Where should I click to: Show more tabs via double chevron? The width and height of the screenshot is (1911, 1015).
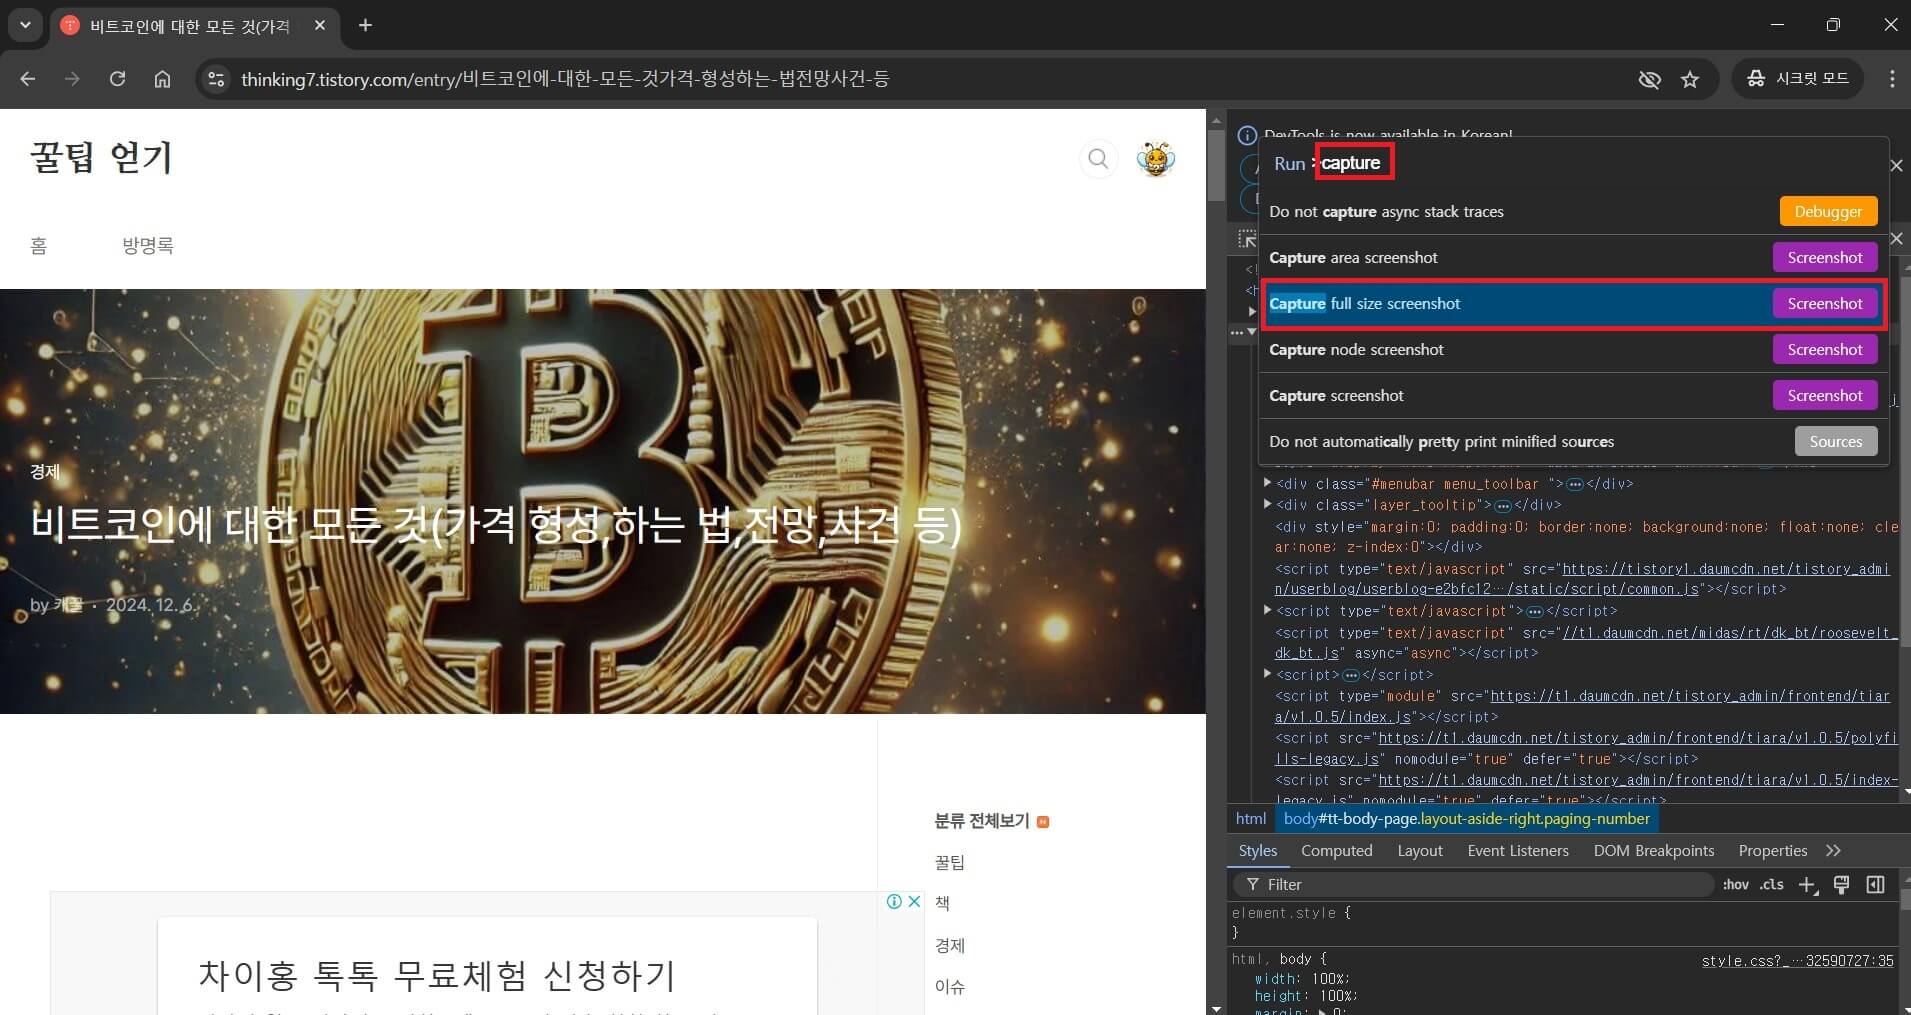pyautogui.click(x=1833, y=851)
